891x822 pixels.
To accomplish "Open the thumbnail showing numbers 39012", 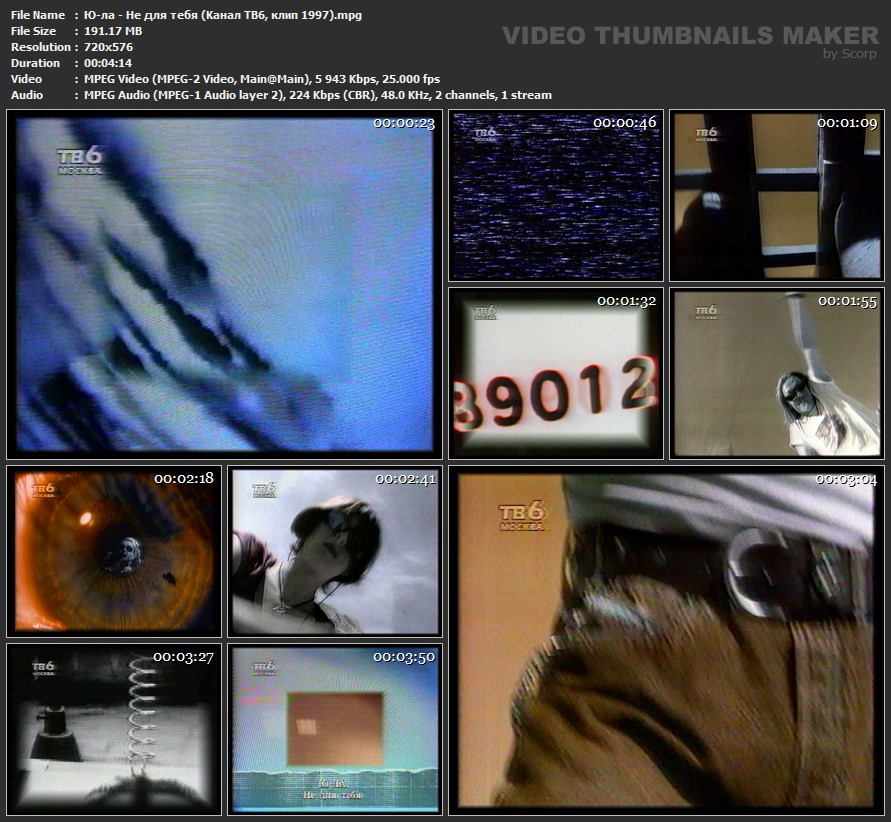I will [x=556, y=374].
